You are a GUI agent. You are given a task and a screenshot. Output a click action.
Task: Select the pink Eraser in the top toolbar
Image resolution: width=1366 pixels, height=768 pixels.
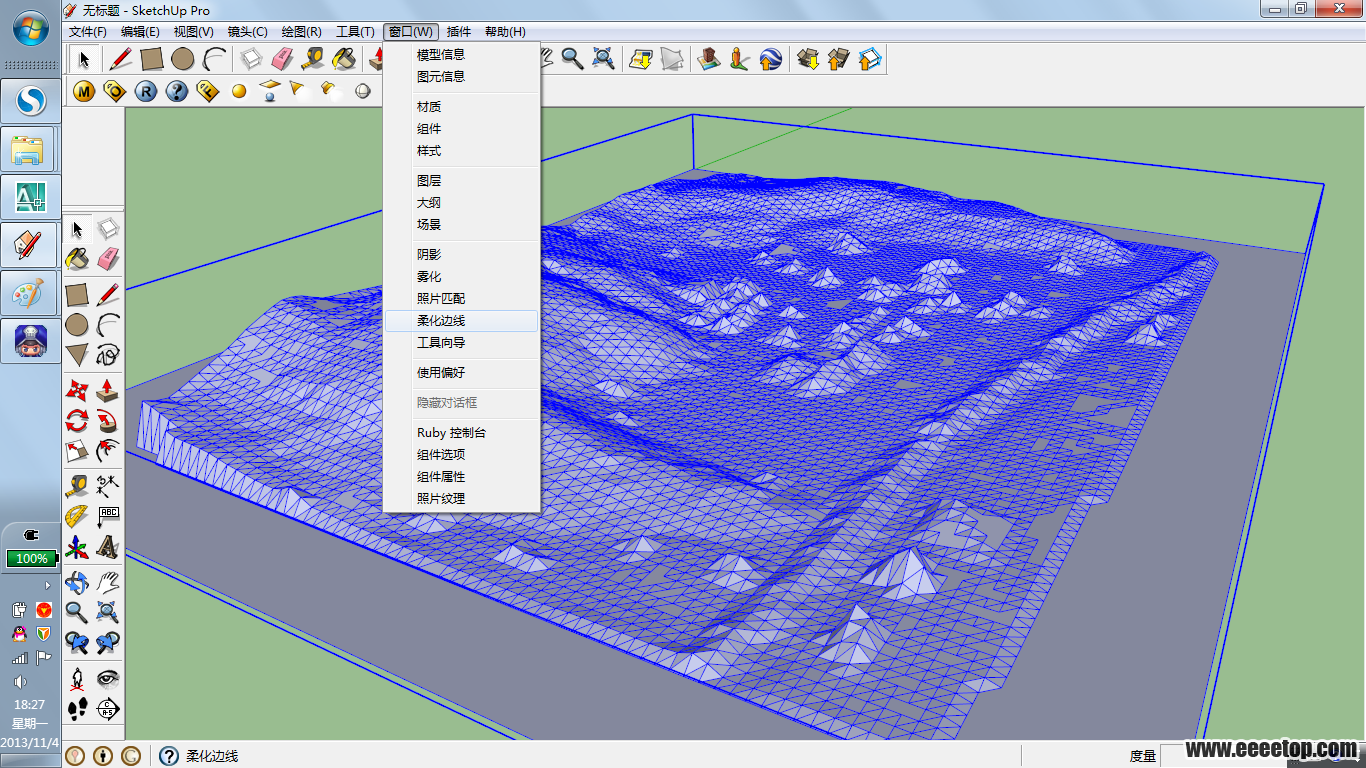[x=282, y=59]
